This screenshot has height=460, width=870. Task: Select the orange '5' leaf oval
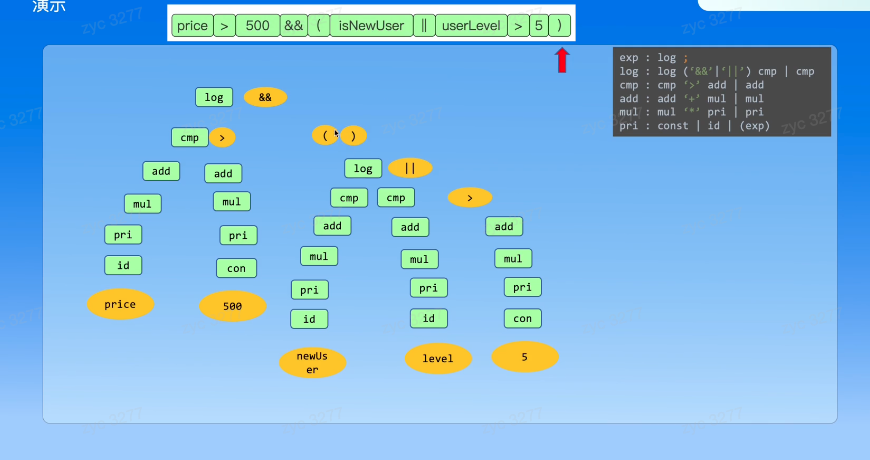525,357
